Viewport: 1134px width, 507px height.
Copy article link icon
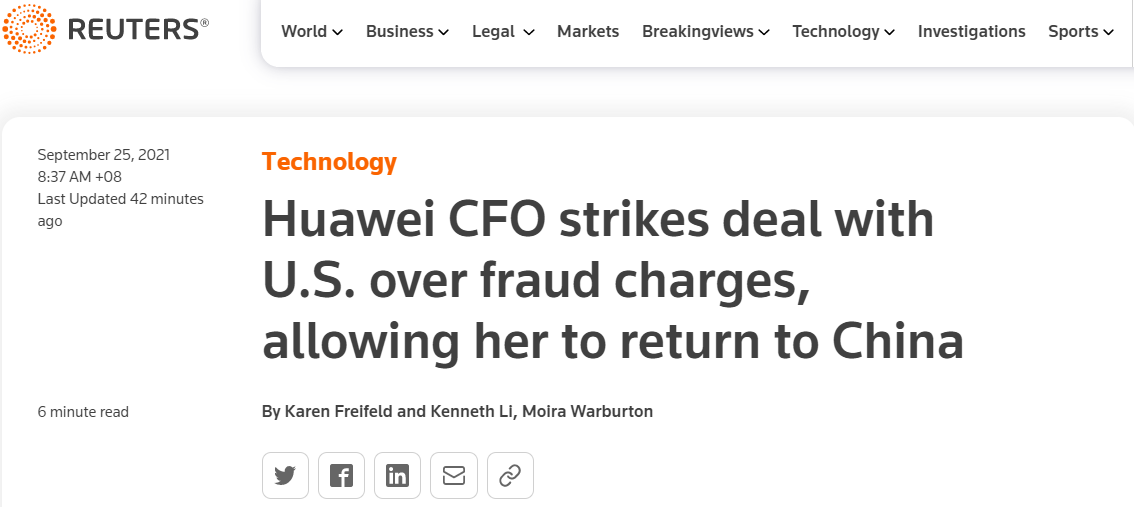click(510, 476)
